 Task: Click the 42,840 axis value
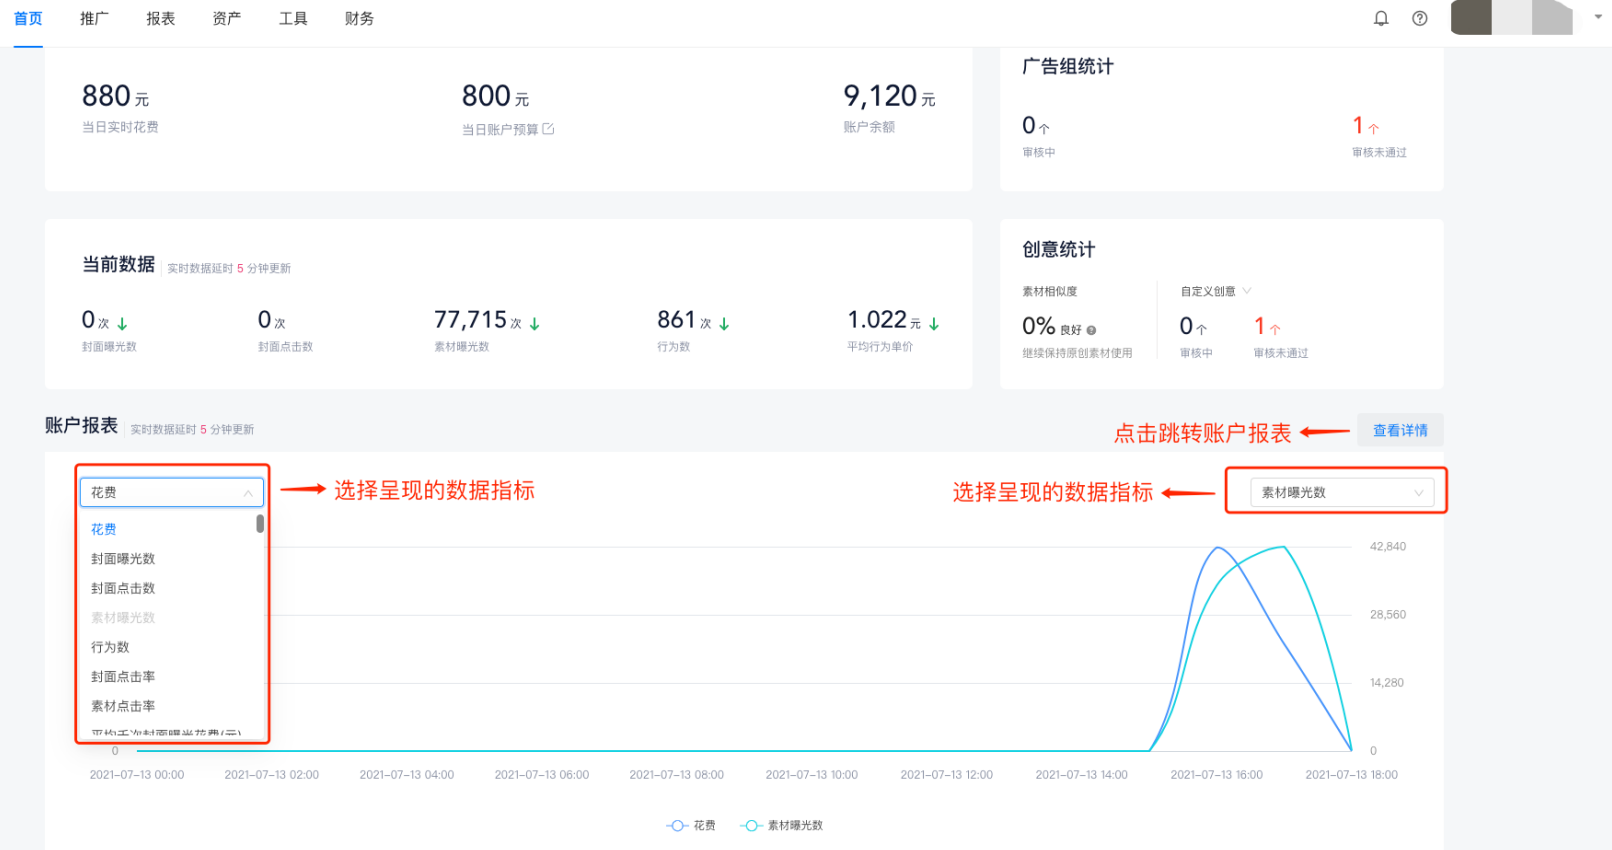point(1388,547)
